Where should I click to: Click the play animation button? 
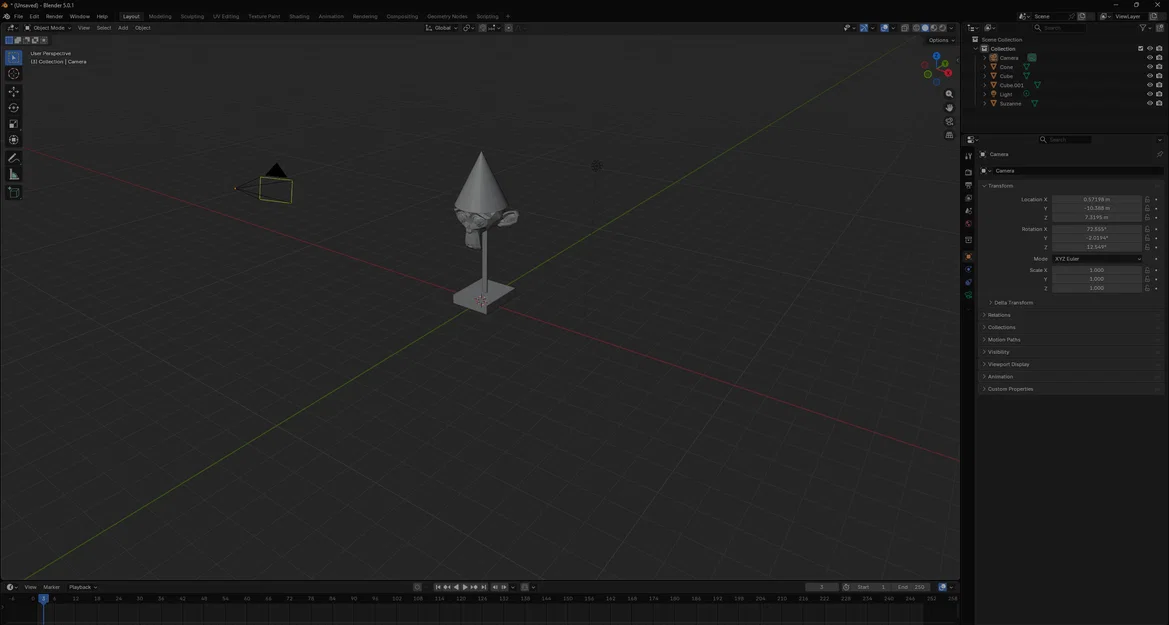[465, 587]
